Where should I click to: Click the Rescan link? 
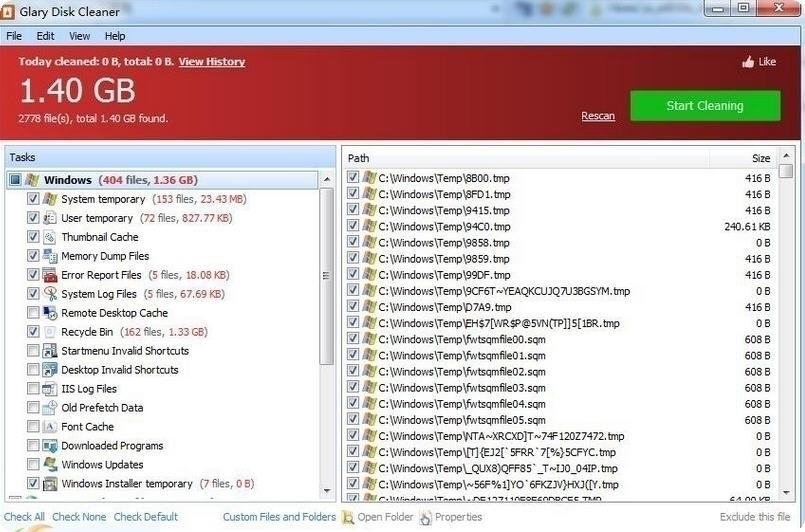pyautogui.click(x=598, y=116)
